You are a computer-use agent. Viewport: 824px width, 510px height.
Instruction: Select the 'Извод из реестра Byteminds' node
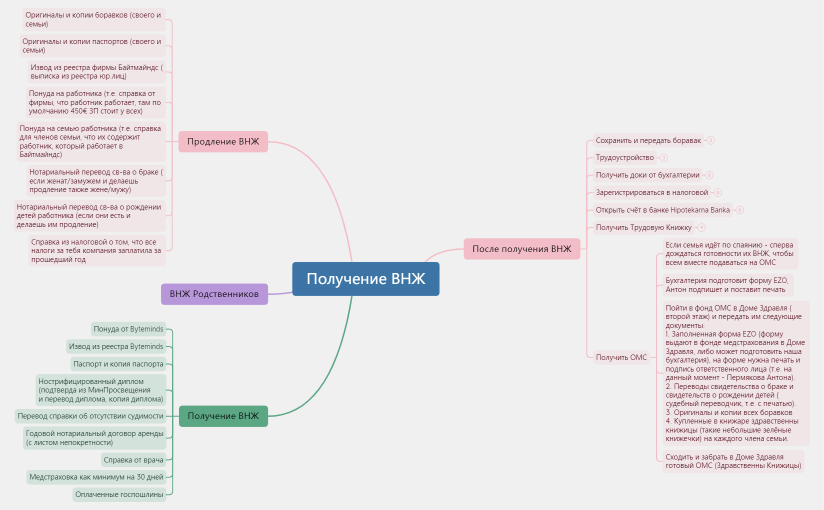tap(115, 346)
